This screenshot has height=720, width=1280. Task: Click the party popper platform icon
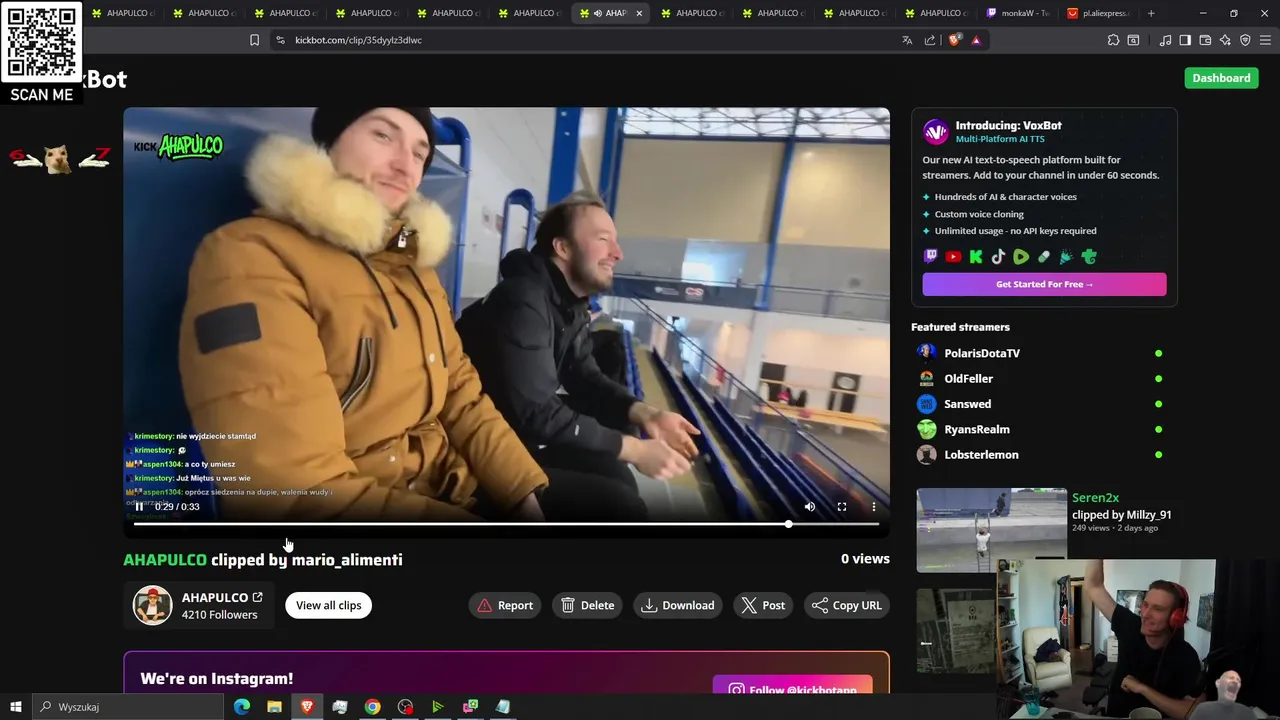point(1066,257)
